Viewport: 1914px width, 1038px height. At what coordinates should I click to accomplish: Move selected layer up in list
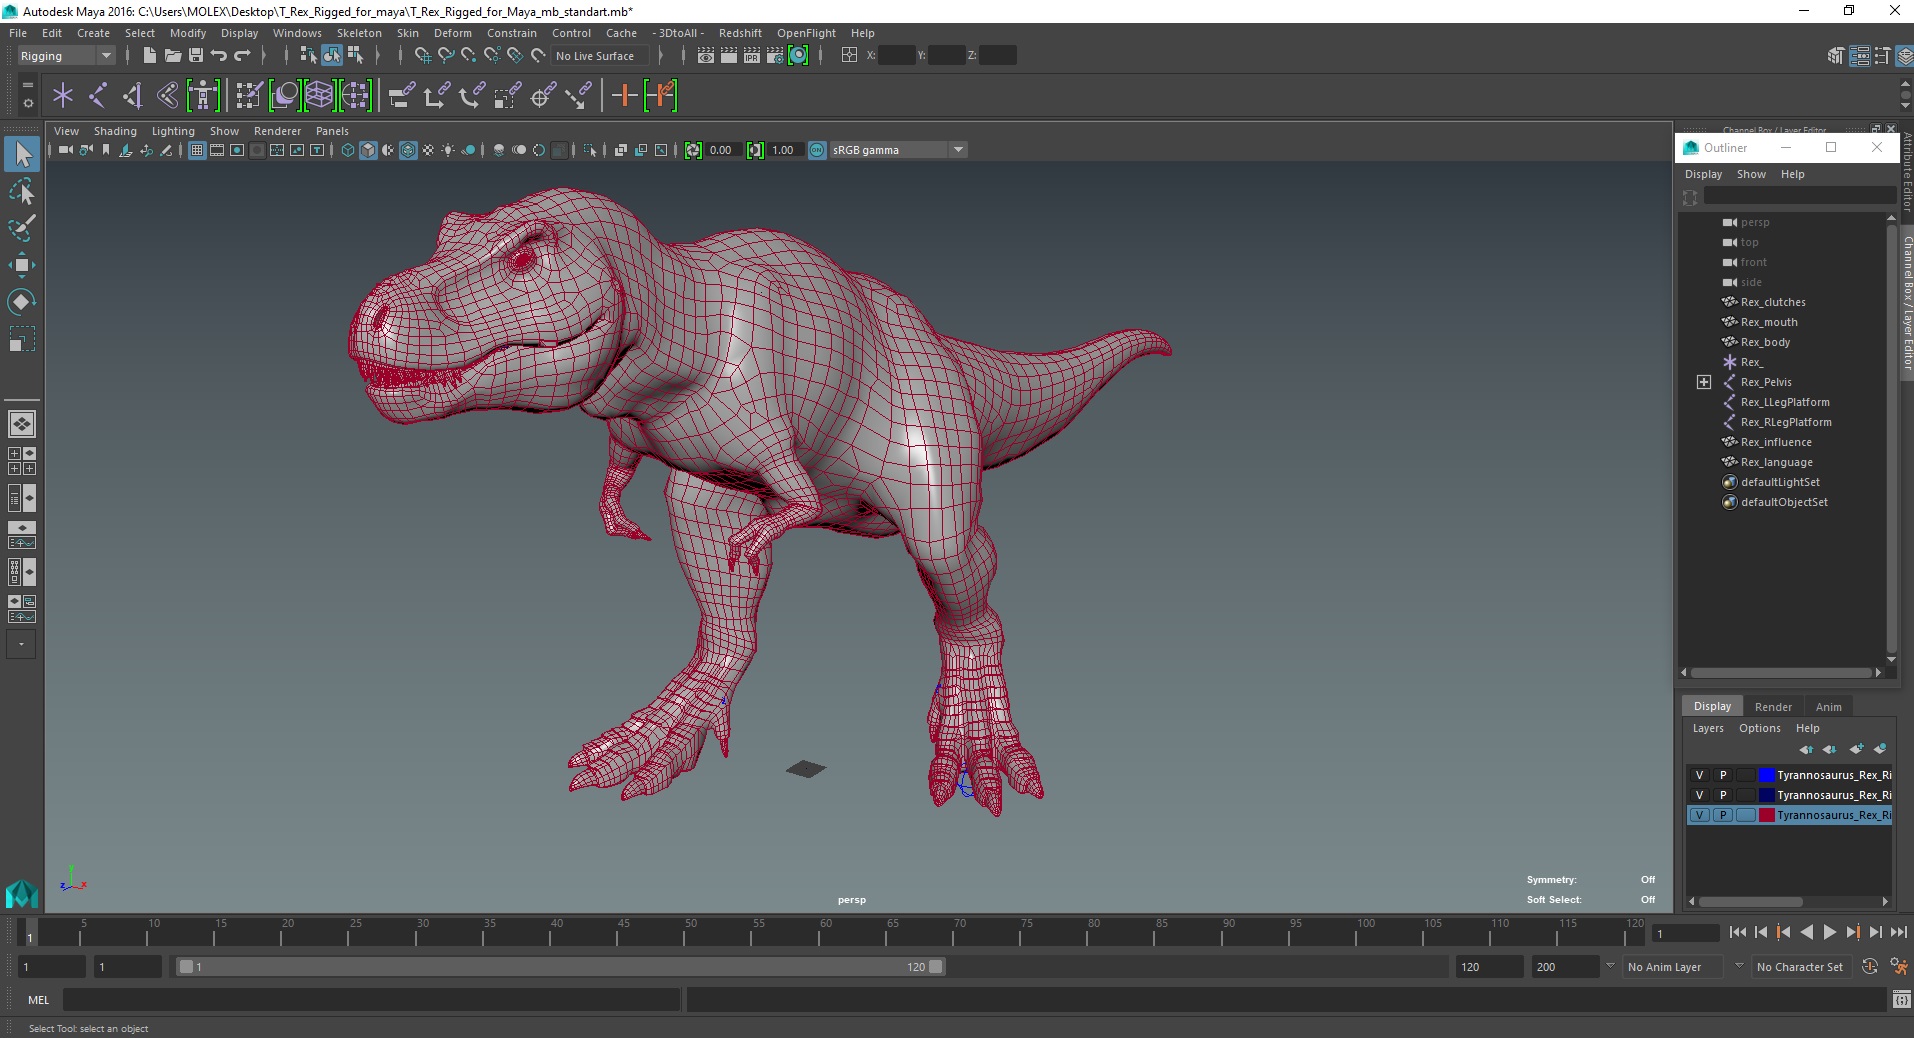tap(1806, 749)
